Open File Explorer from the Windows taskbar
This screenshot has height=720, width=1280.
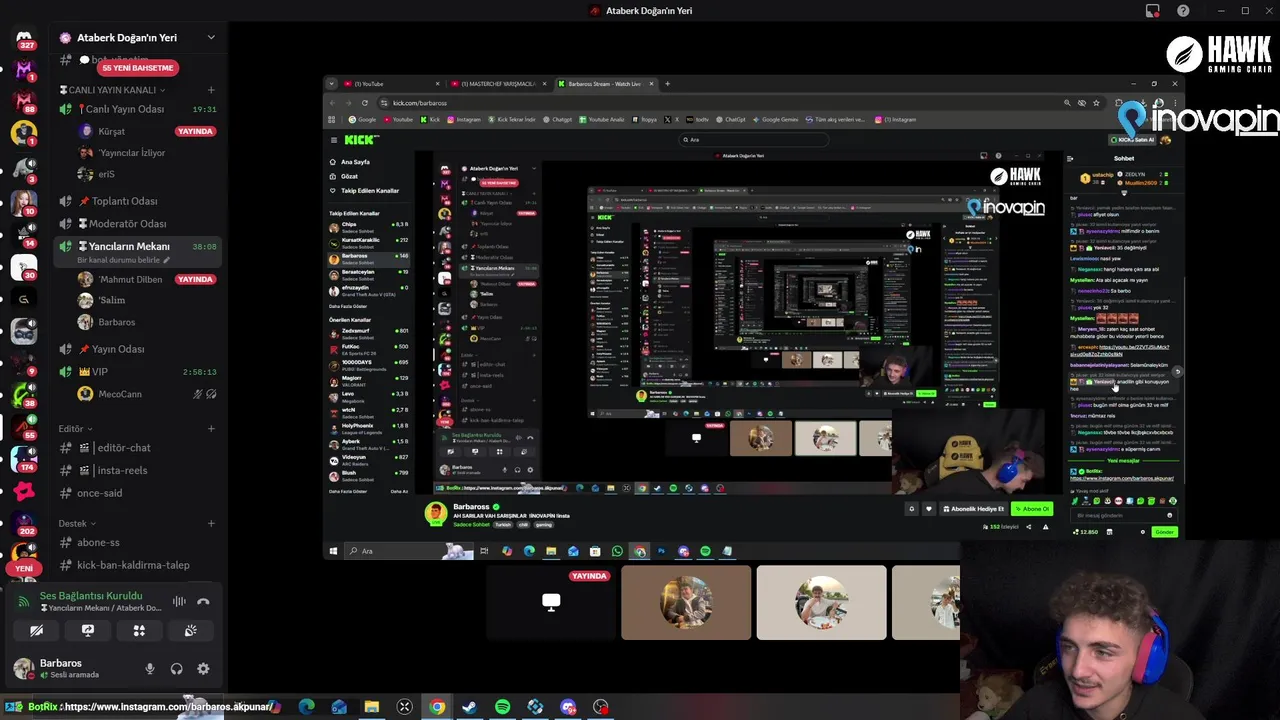[371, 707]
